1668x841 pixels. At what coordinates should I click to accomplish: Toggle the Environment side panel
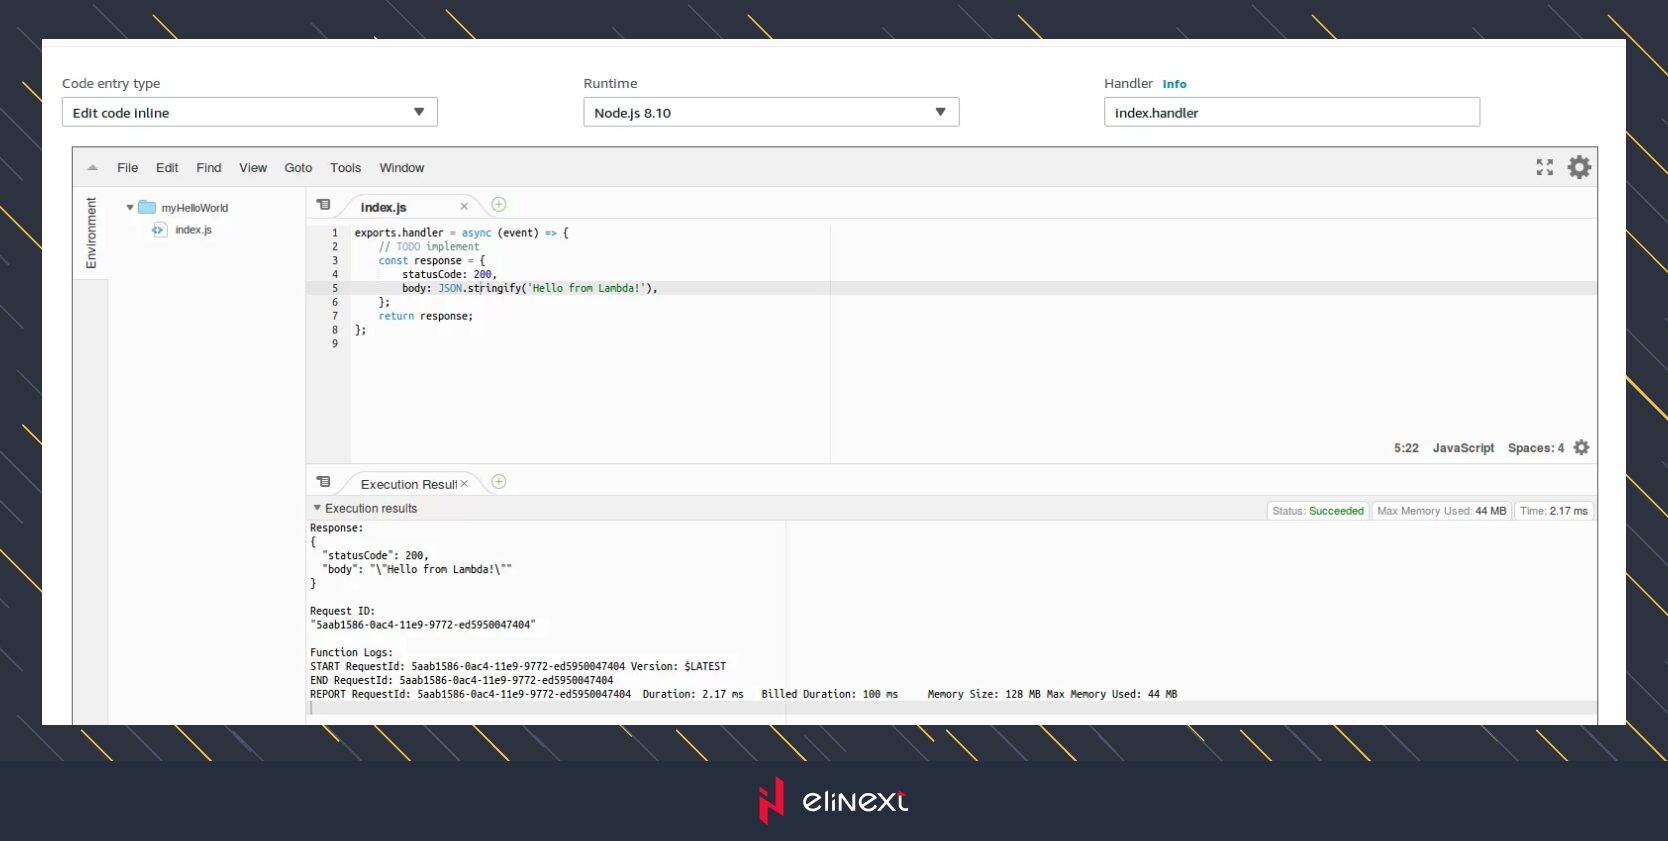coord(91,233)
